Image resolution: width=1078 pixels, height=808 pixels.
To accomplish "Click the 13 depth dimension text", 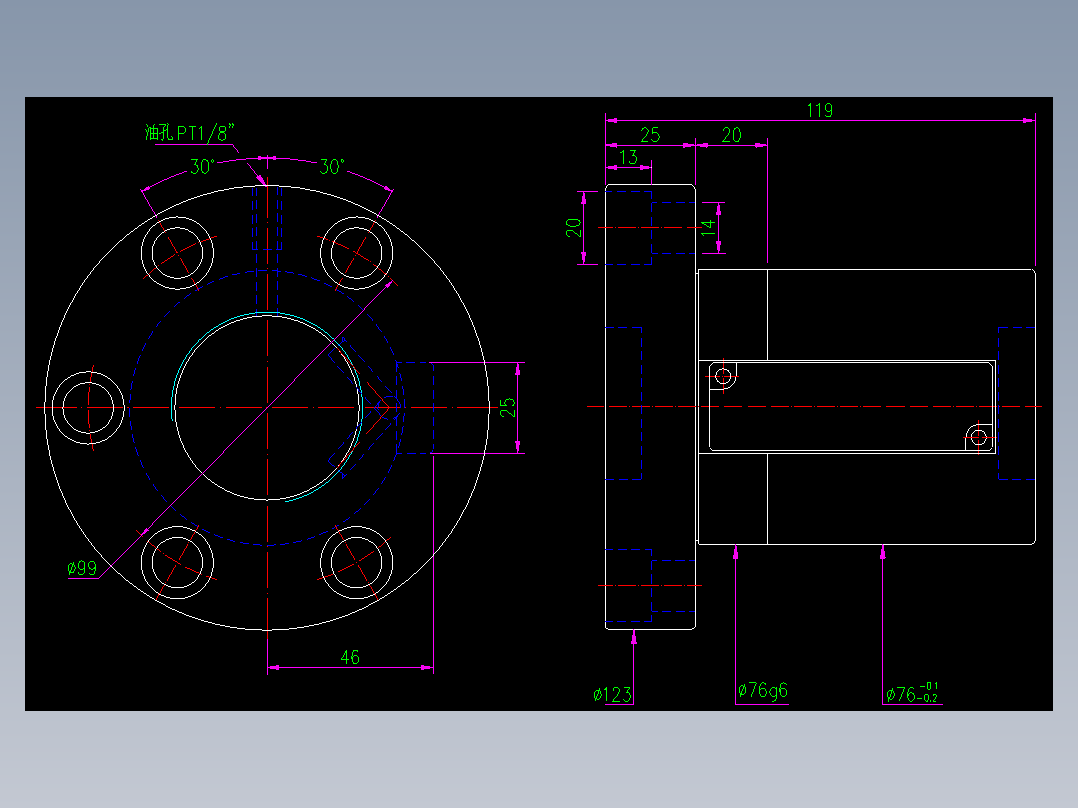I will click(628, 157).
